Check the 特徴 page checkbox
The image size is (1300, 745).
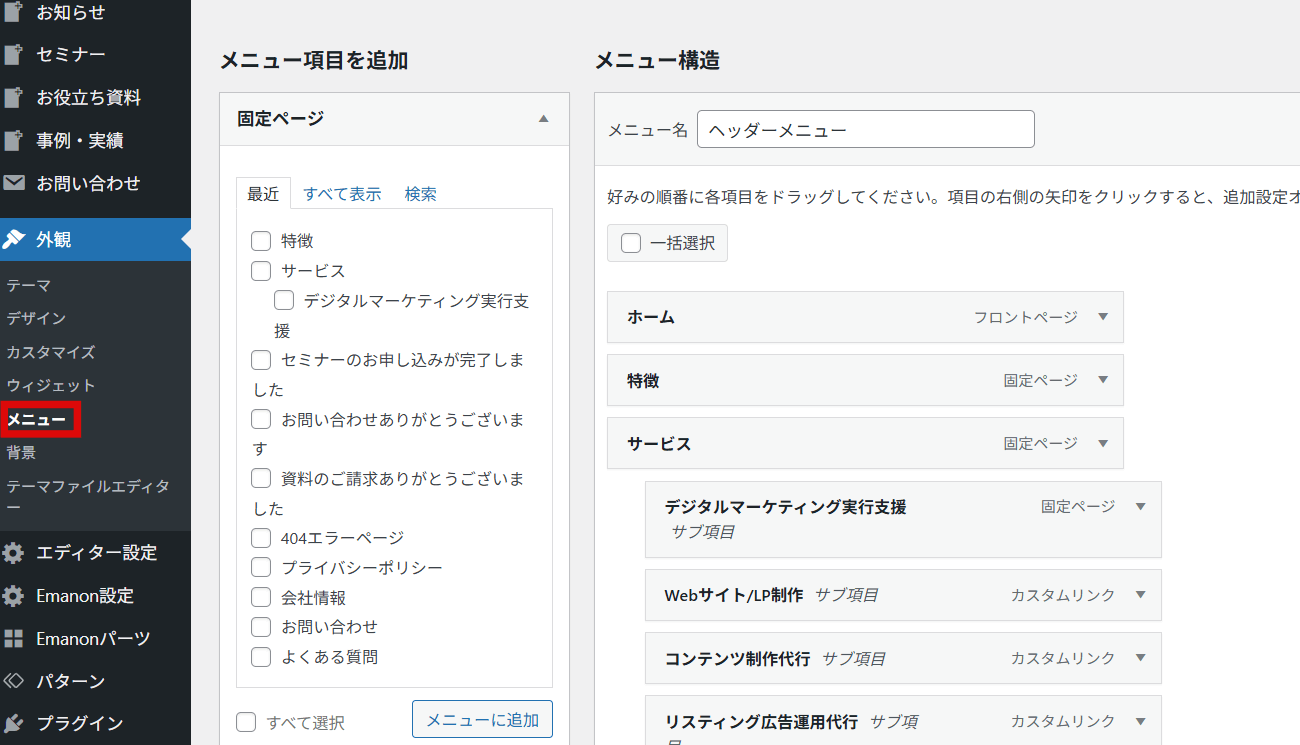(x=261, y=241)
